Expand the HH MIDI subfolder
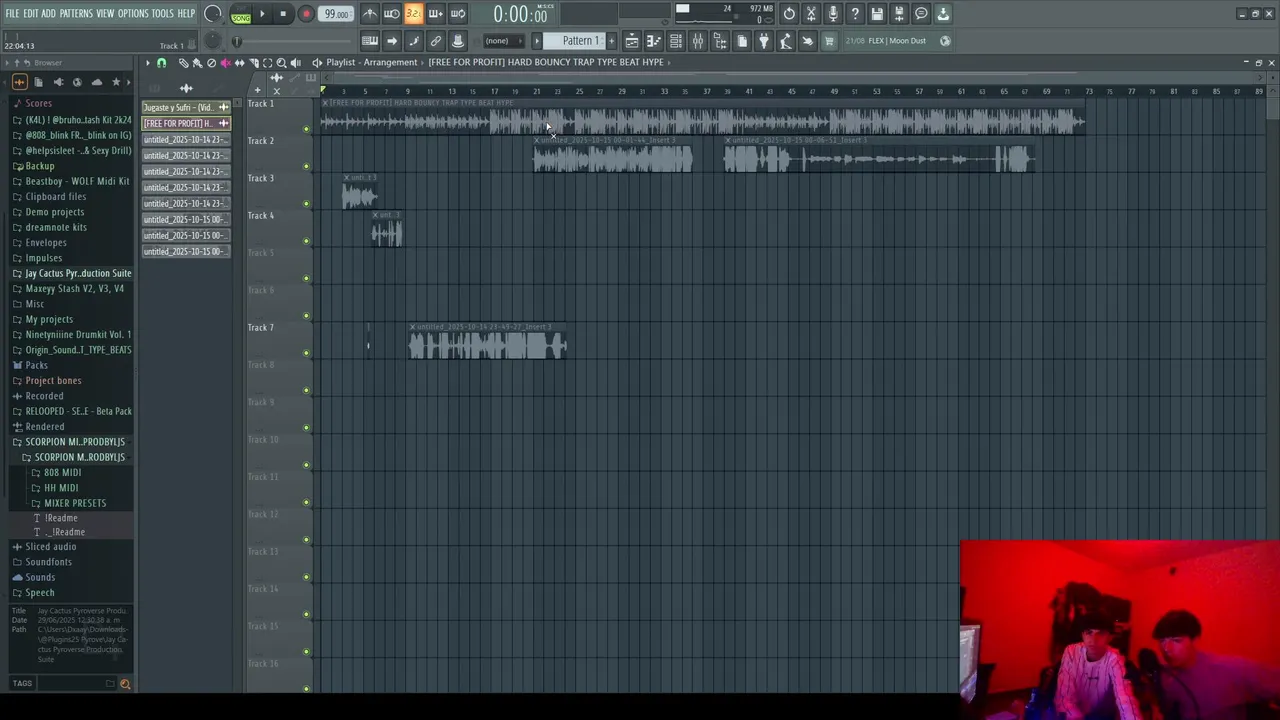The image size is (1280, 720). 61,488
